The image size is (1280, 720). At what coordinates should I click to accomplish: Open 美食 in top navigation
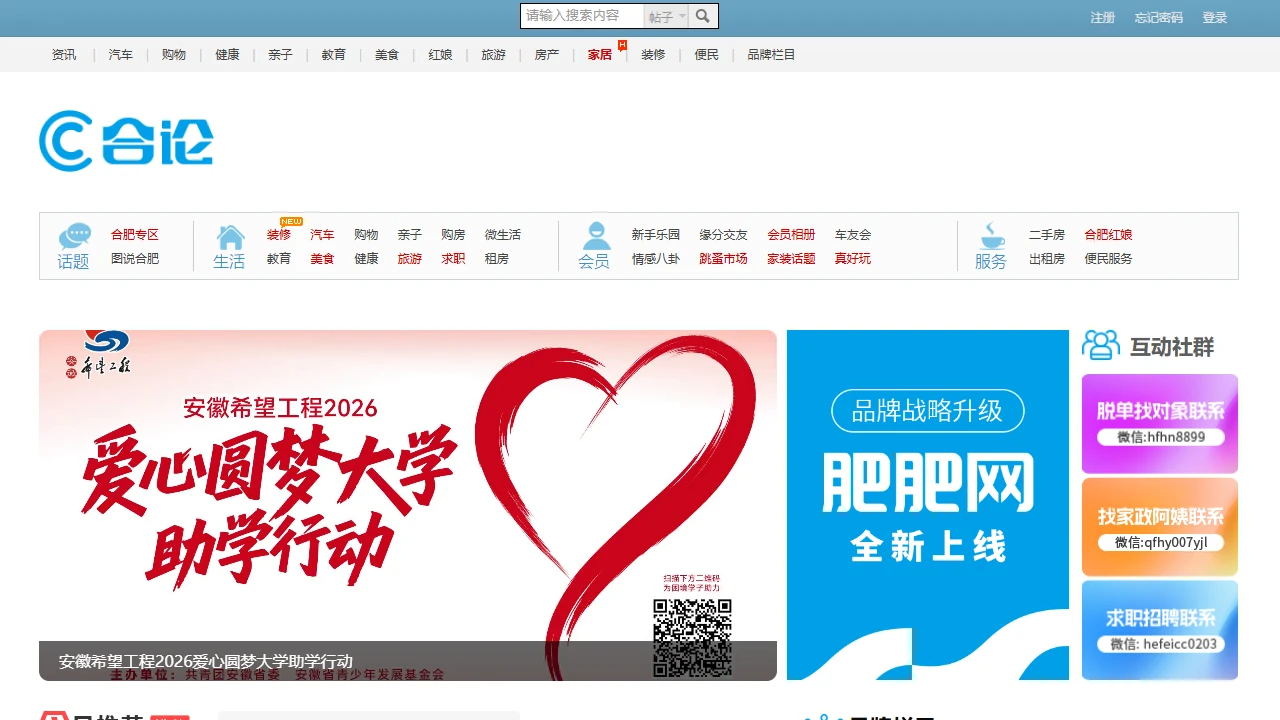click(x=387, y=55)
